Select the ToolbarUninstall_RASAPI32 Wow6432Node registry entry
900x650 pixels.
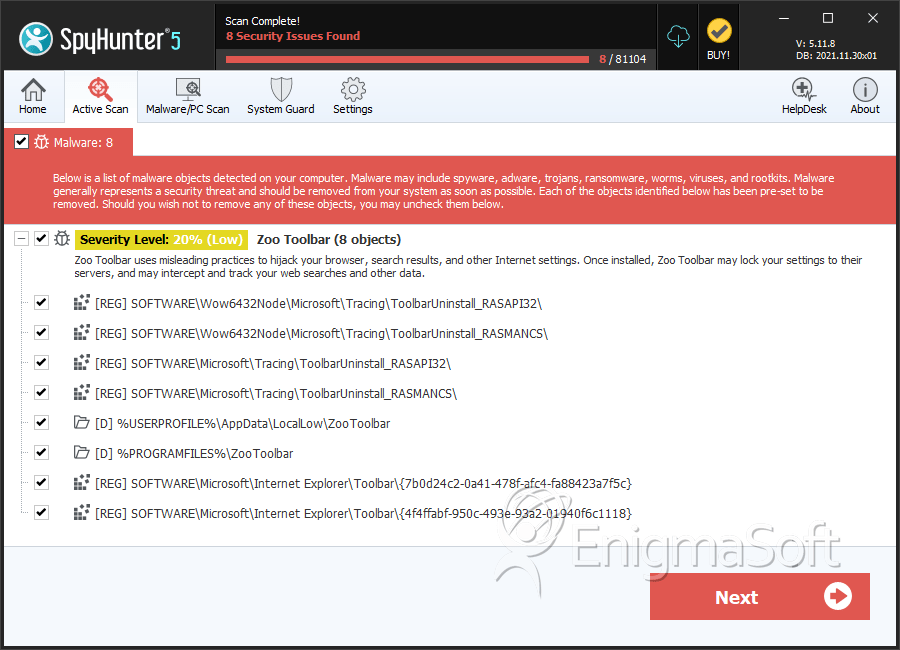pos(319,303)
